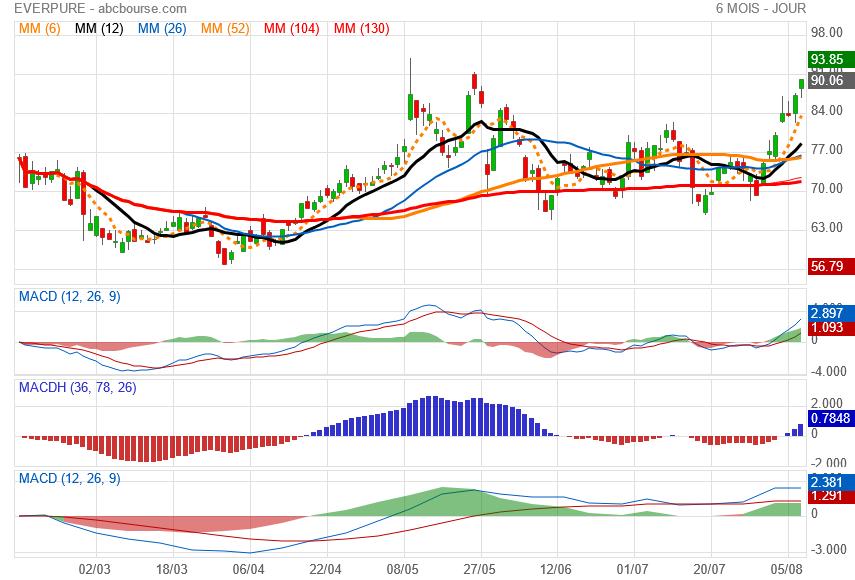
Task: Click the red 56.79 price tag
Action: [831, 267]
